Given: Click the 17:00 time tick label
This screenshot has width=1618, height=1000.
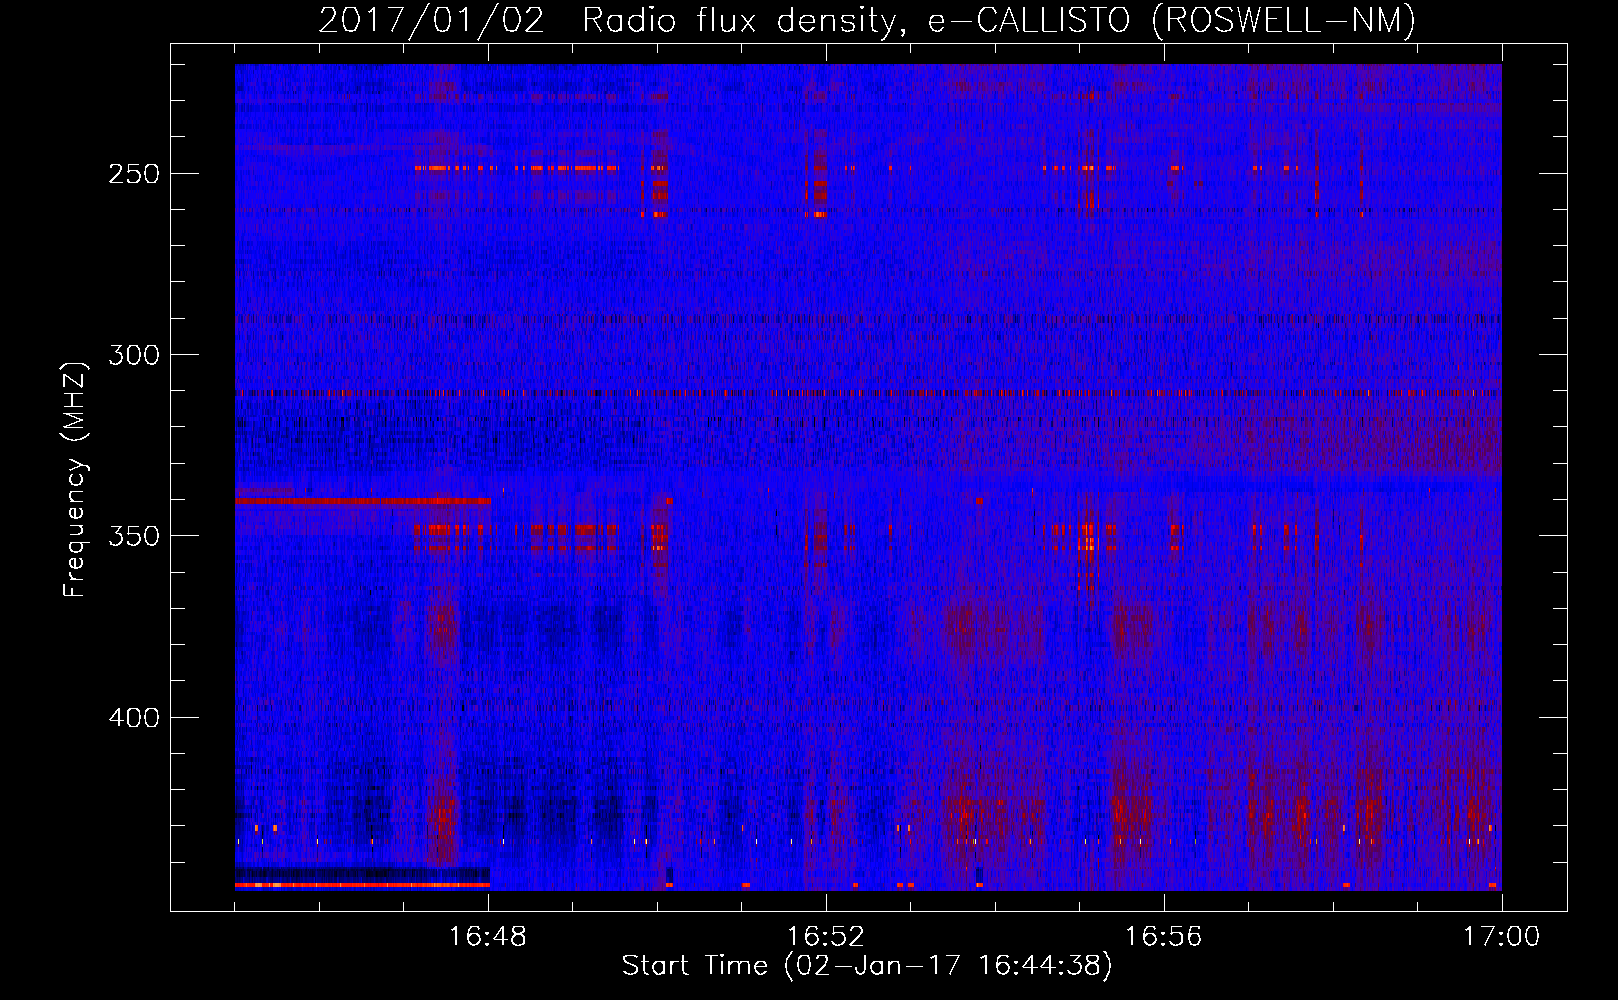Looking at the screenshot, I should tap(1501, 937).
